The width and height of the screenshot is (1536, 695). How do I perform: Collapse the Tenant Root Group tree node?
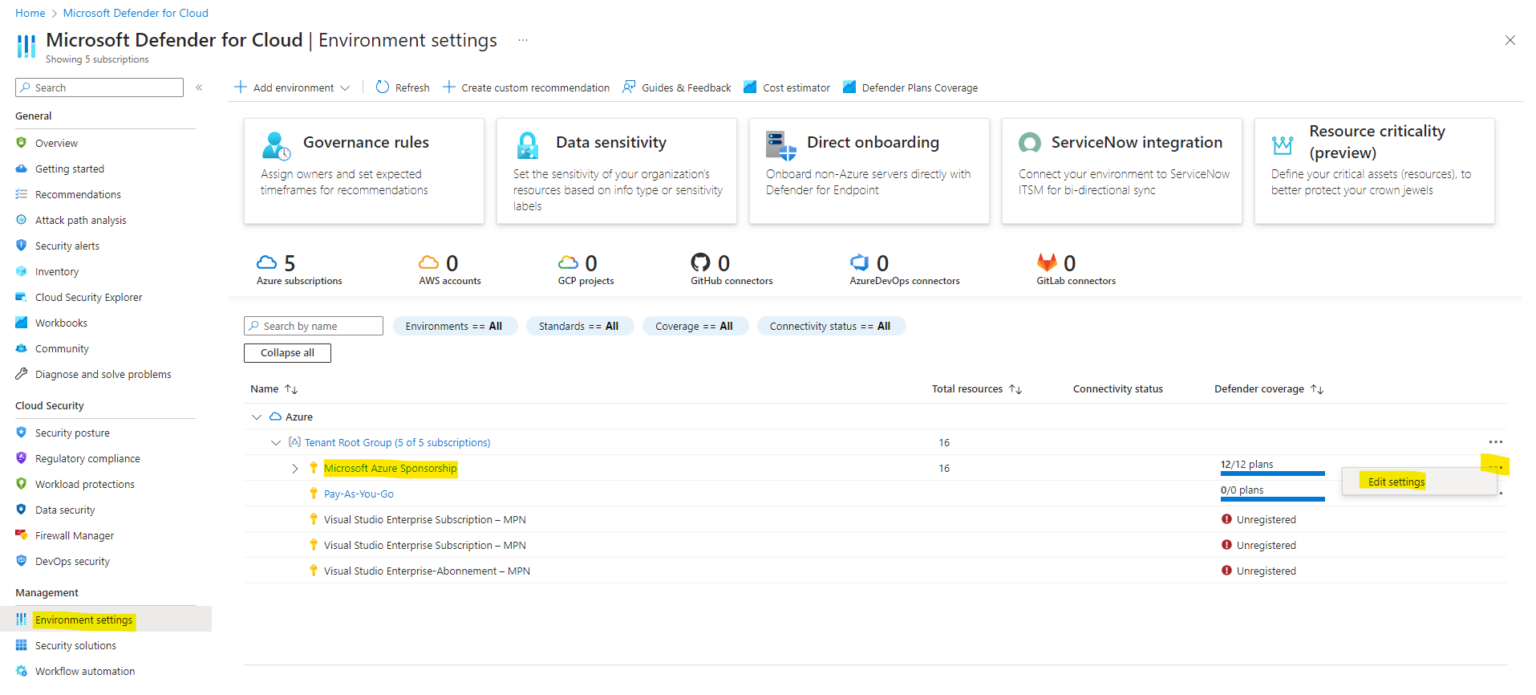[x=276, y=442]
